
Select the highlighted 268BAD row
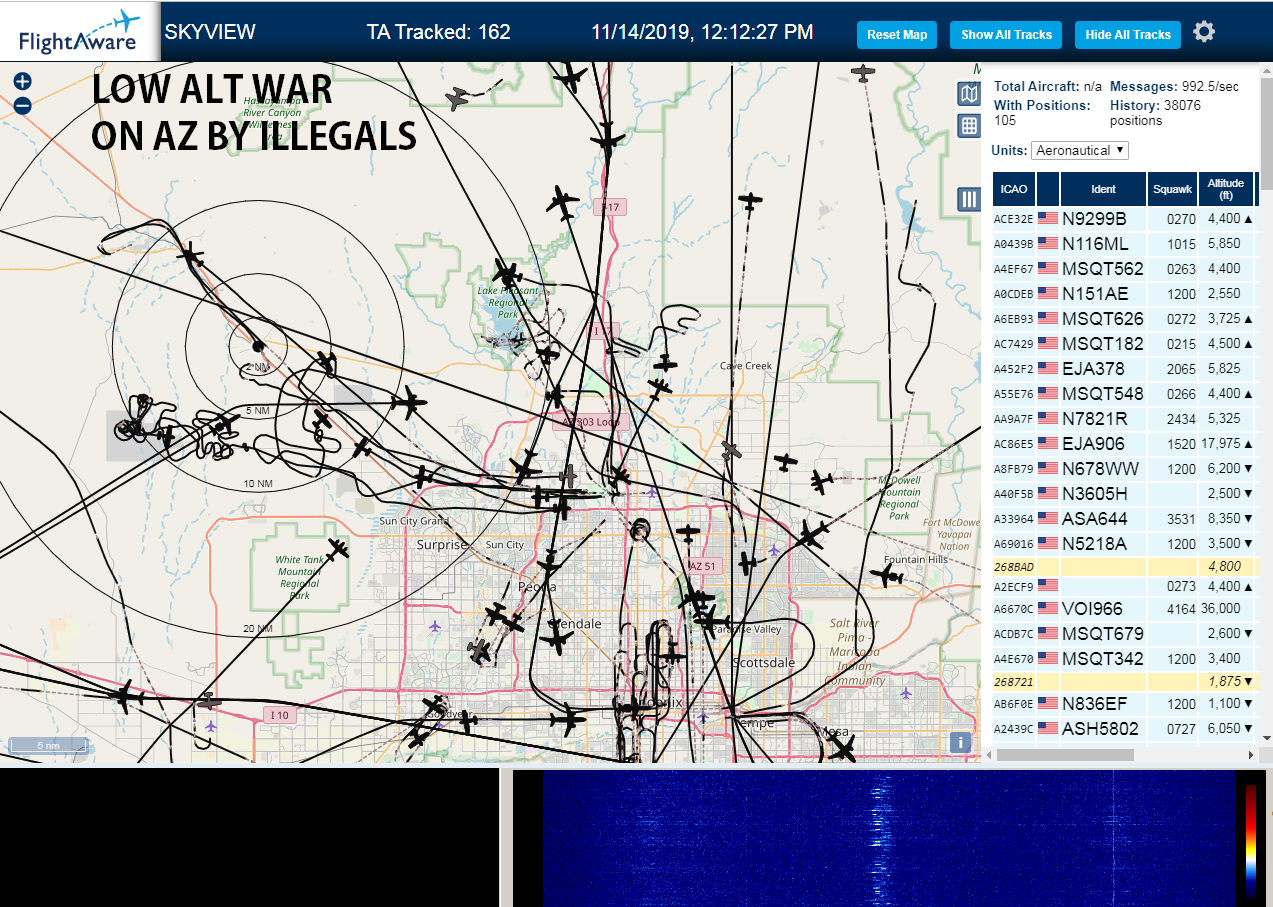1124,568
